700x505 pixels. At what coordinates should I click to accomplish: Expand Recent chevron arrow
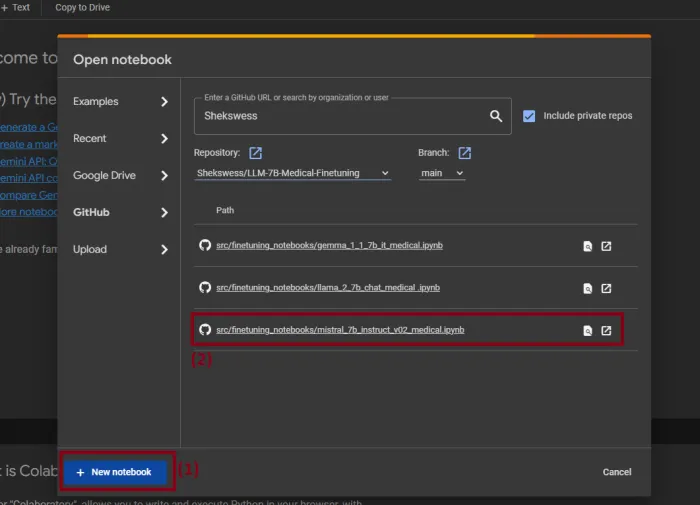[x=164, y=139]
